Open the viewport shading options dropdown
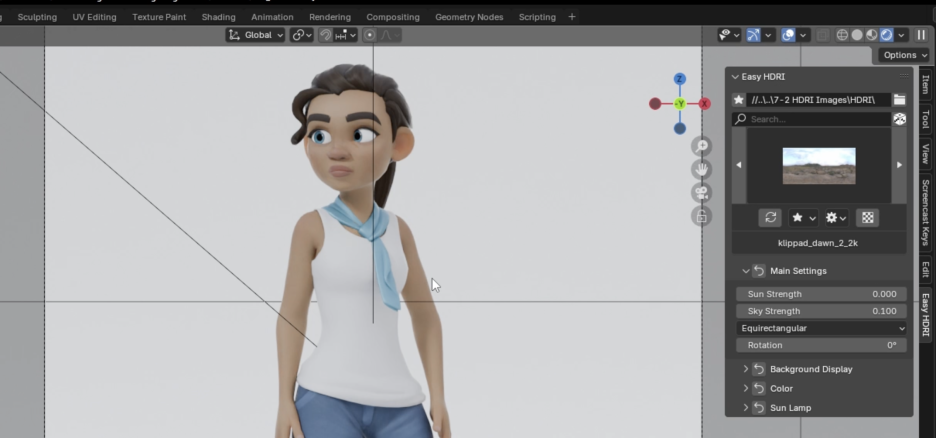Screen dimensions: 936x438 coord(901,35)
